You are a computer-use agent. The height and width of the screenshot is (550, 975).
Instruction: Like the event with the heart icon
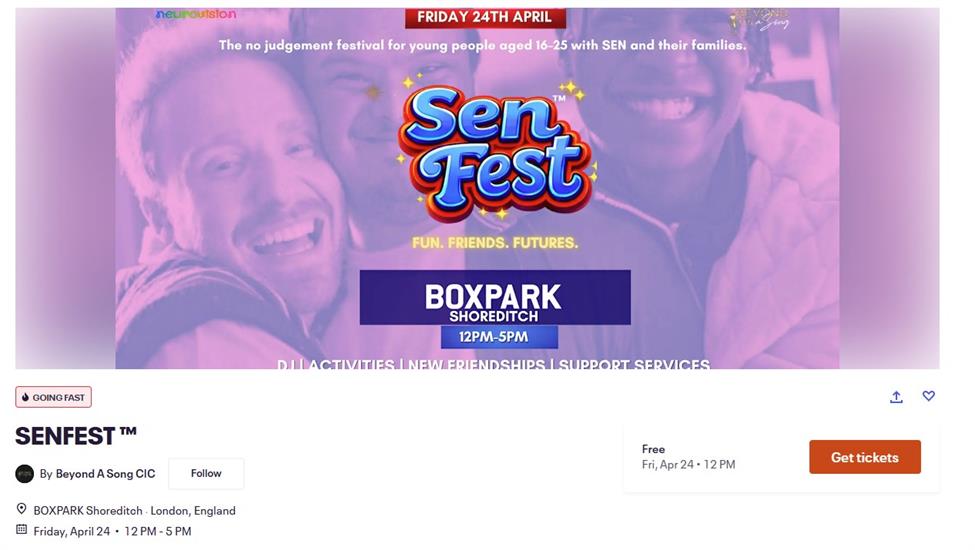coord(928,396)
